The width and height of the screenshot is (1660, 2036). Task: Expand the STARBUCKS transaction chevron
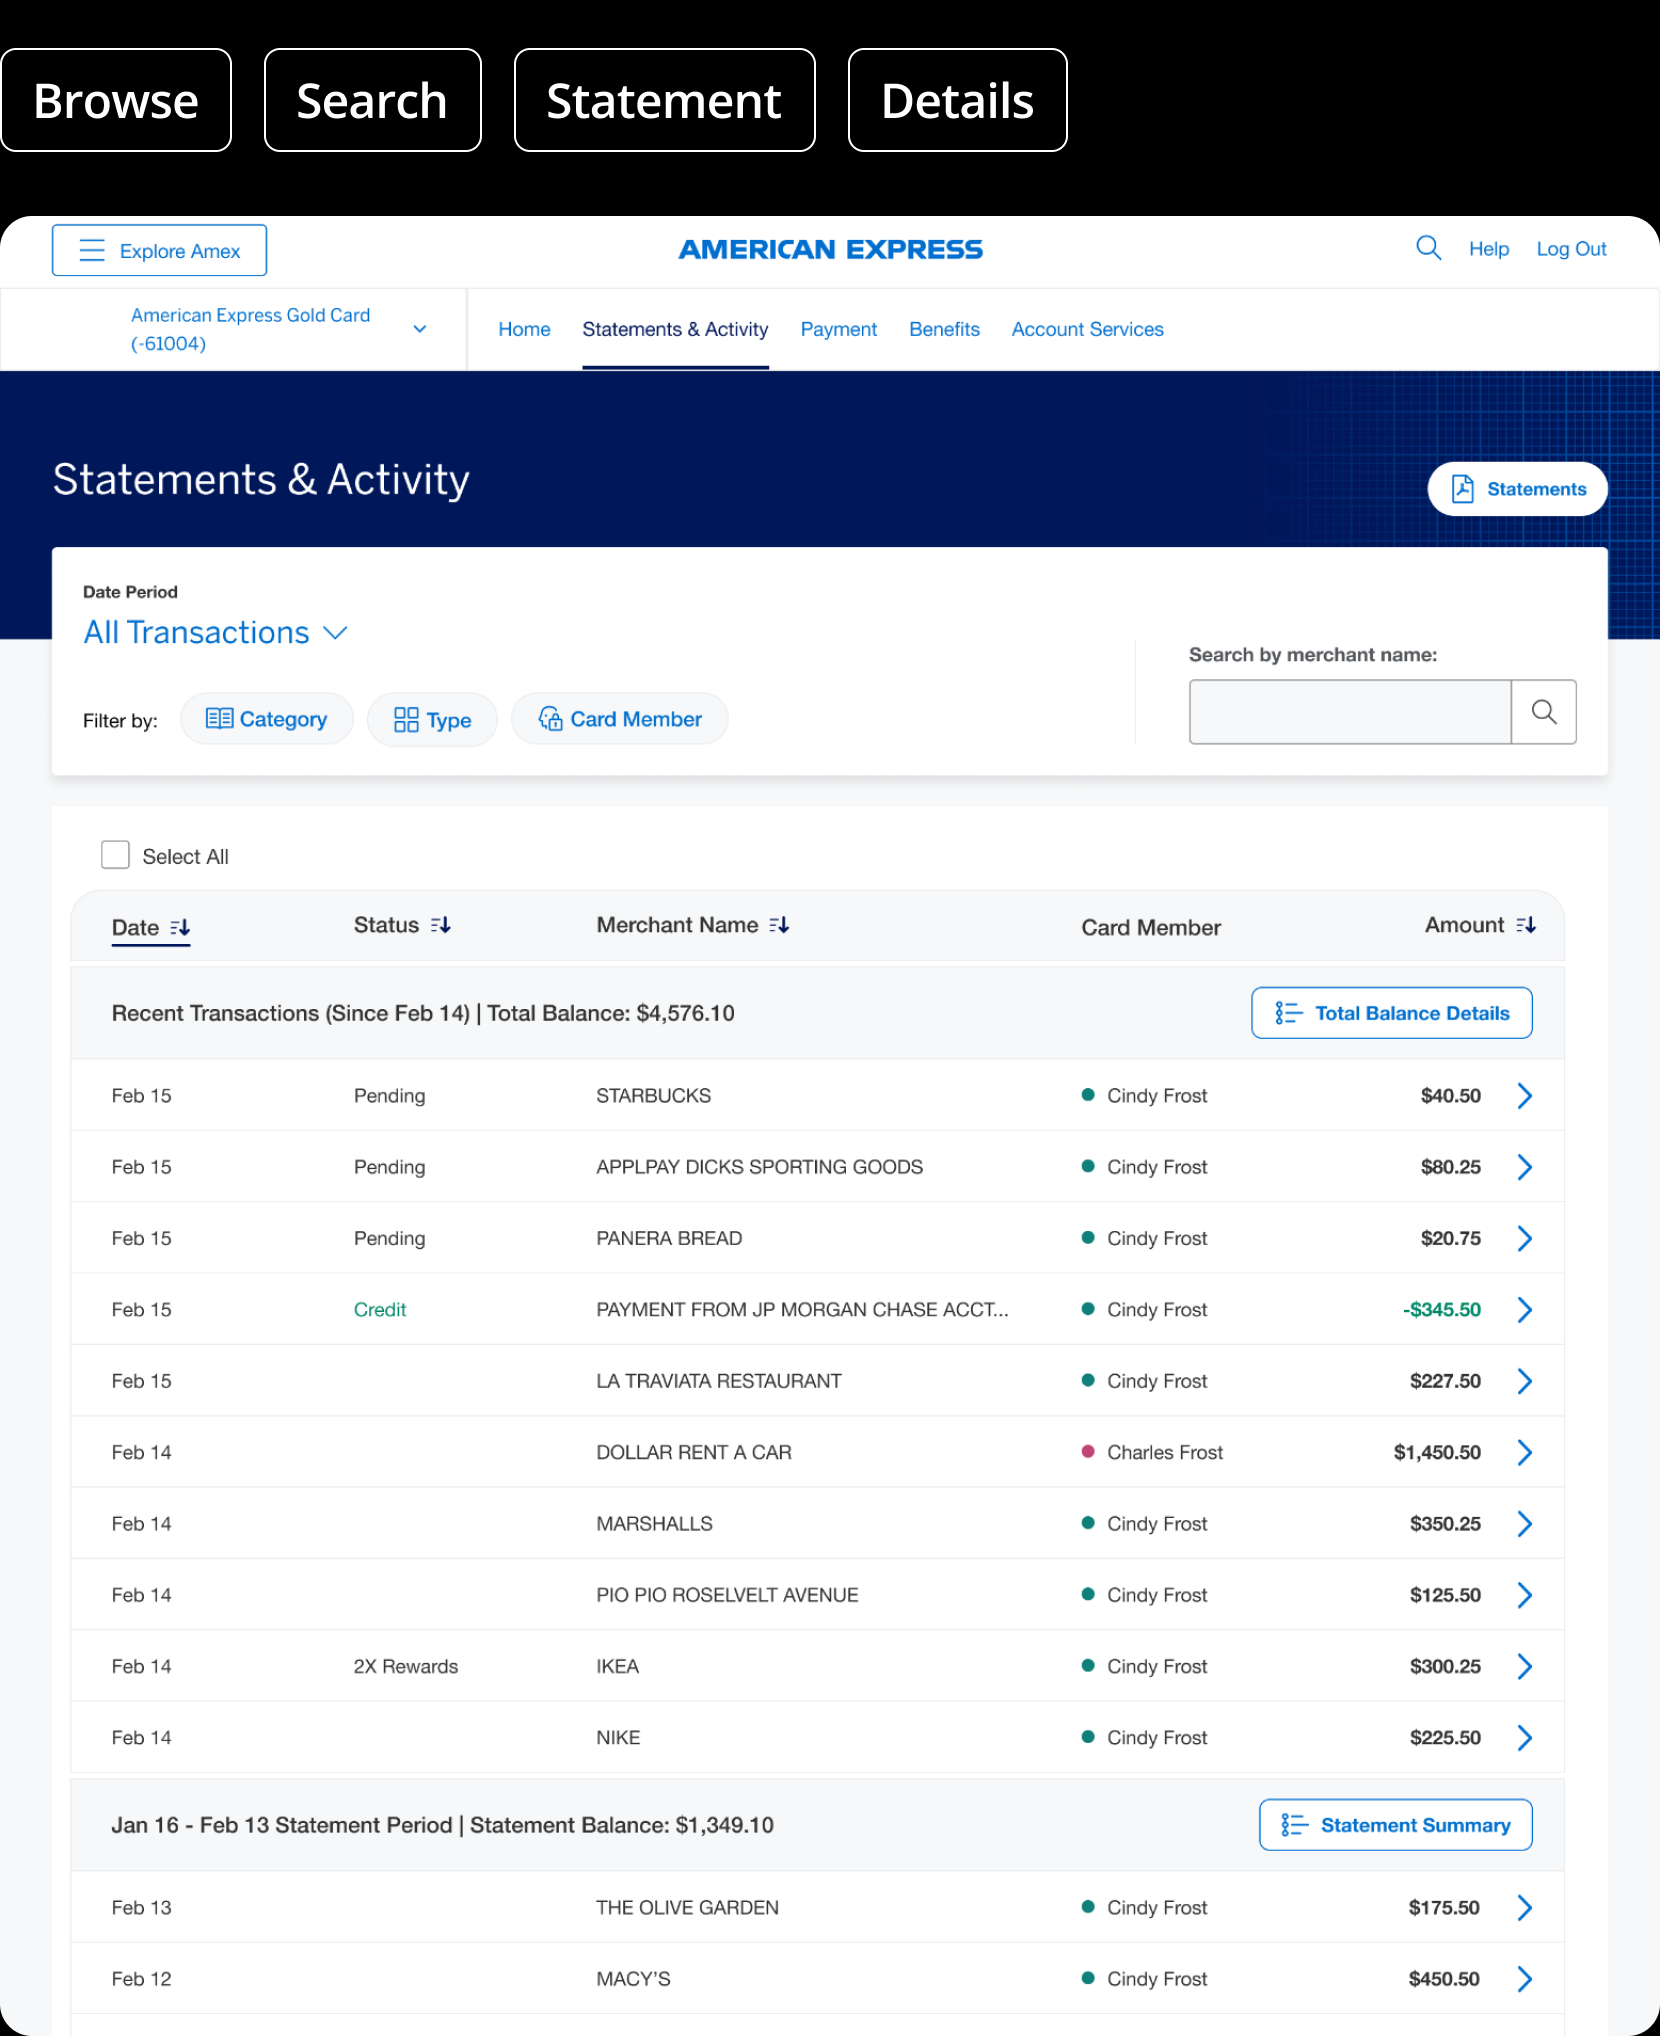tap(1525, 1096)
